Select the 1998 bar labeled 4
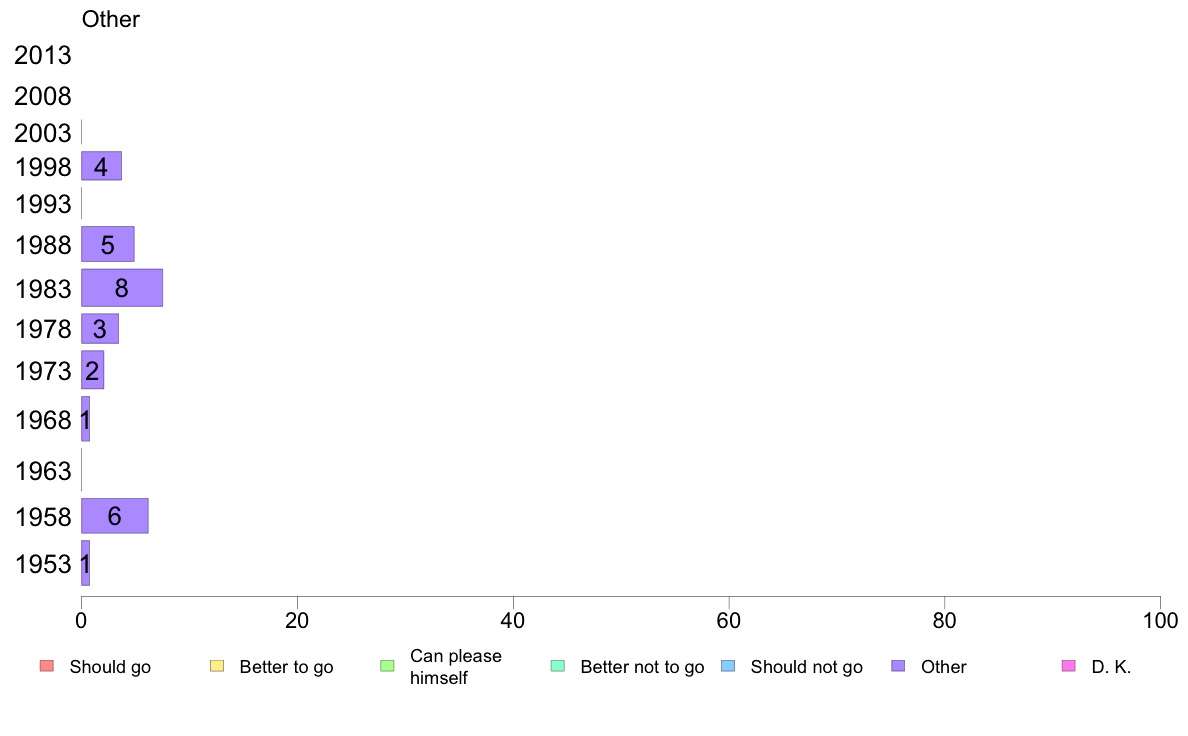 click(102, 166)
